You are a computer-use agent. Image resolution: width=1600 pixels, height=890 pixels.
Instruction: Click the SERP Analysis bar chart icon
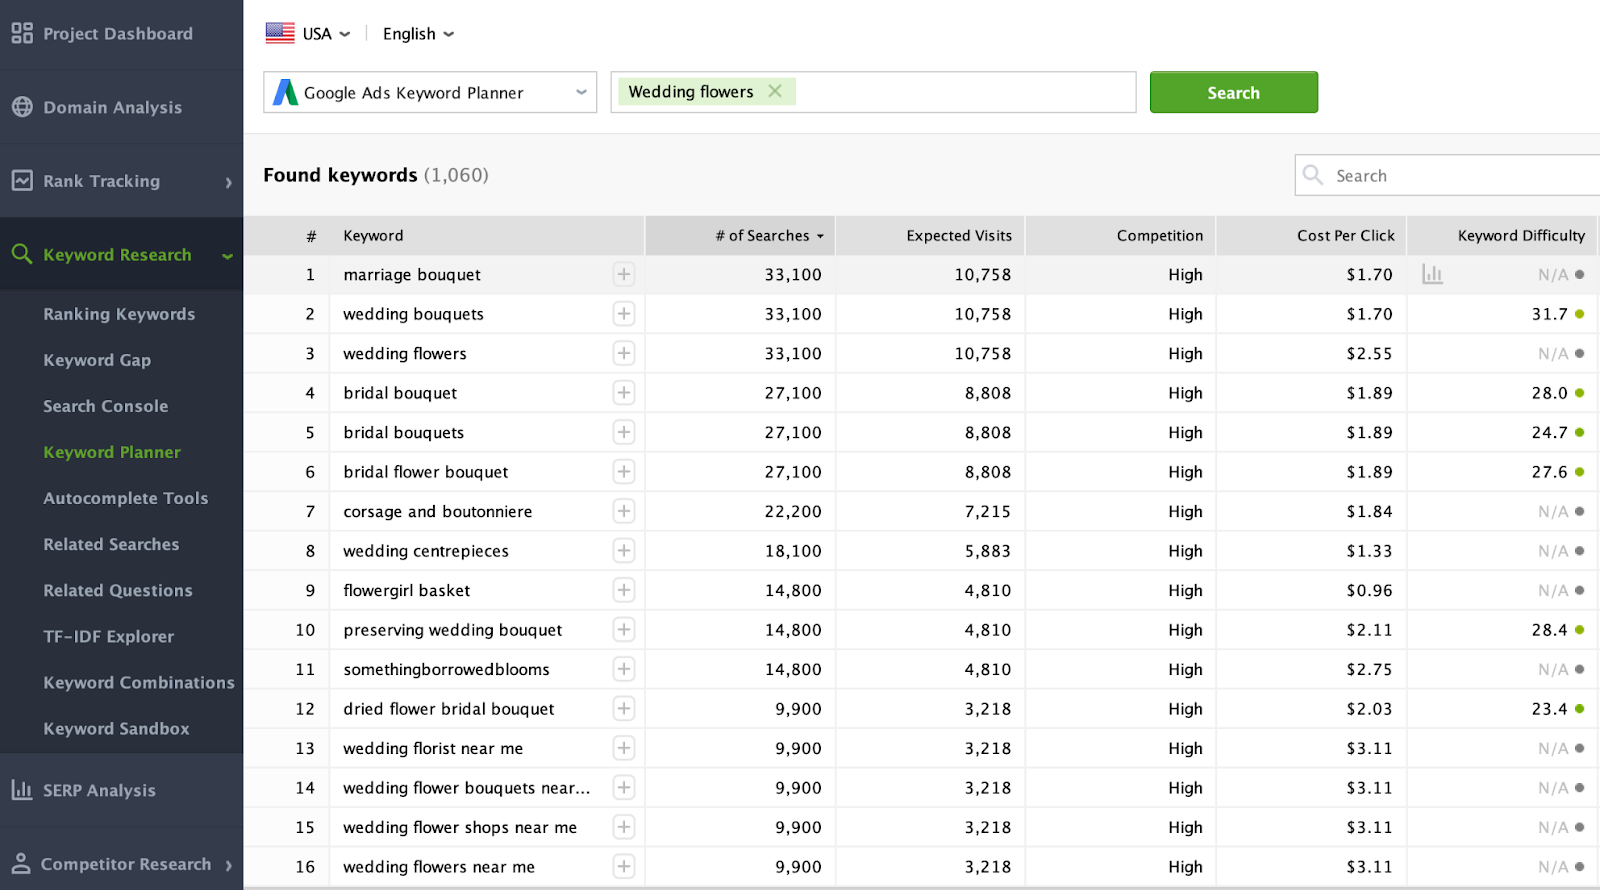coord(22,790)
